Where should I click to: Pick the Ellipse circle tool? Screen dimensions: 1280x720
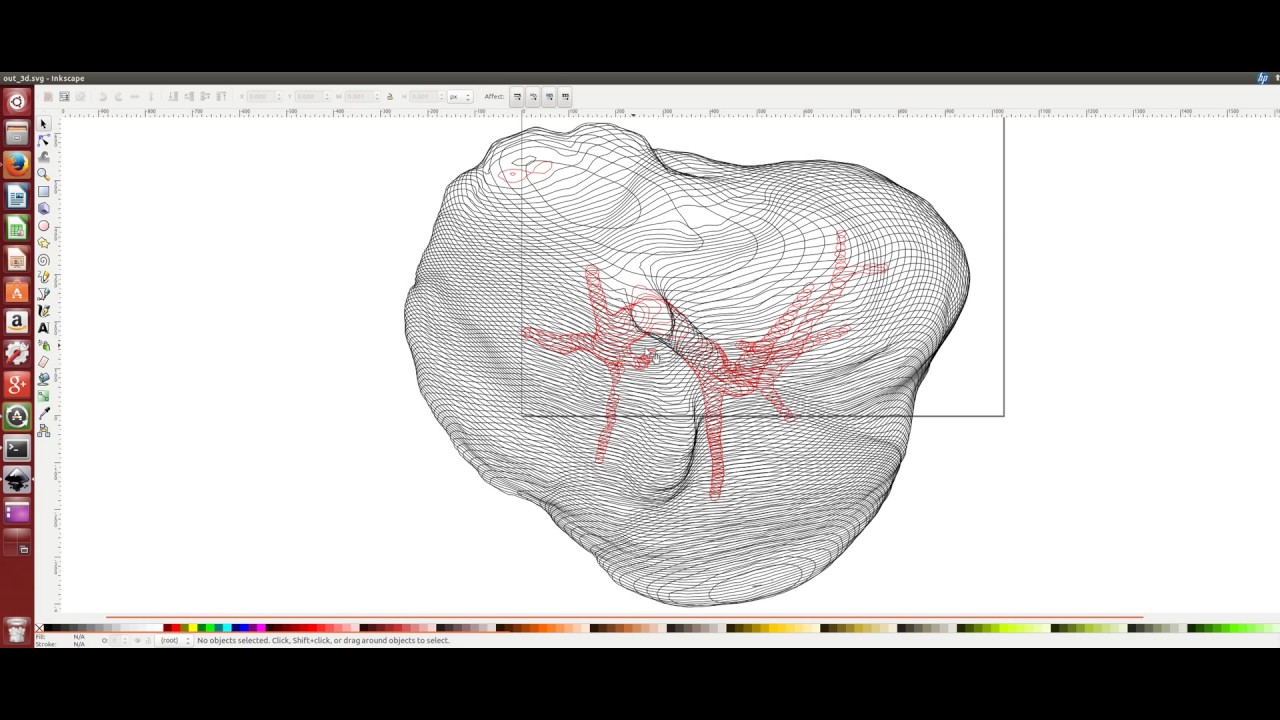pos(43,226)
